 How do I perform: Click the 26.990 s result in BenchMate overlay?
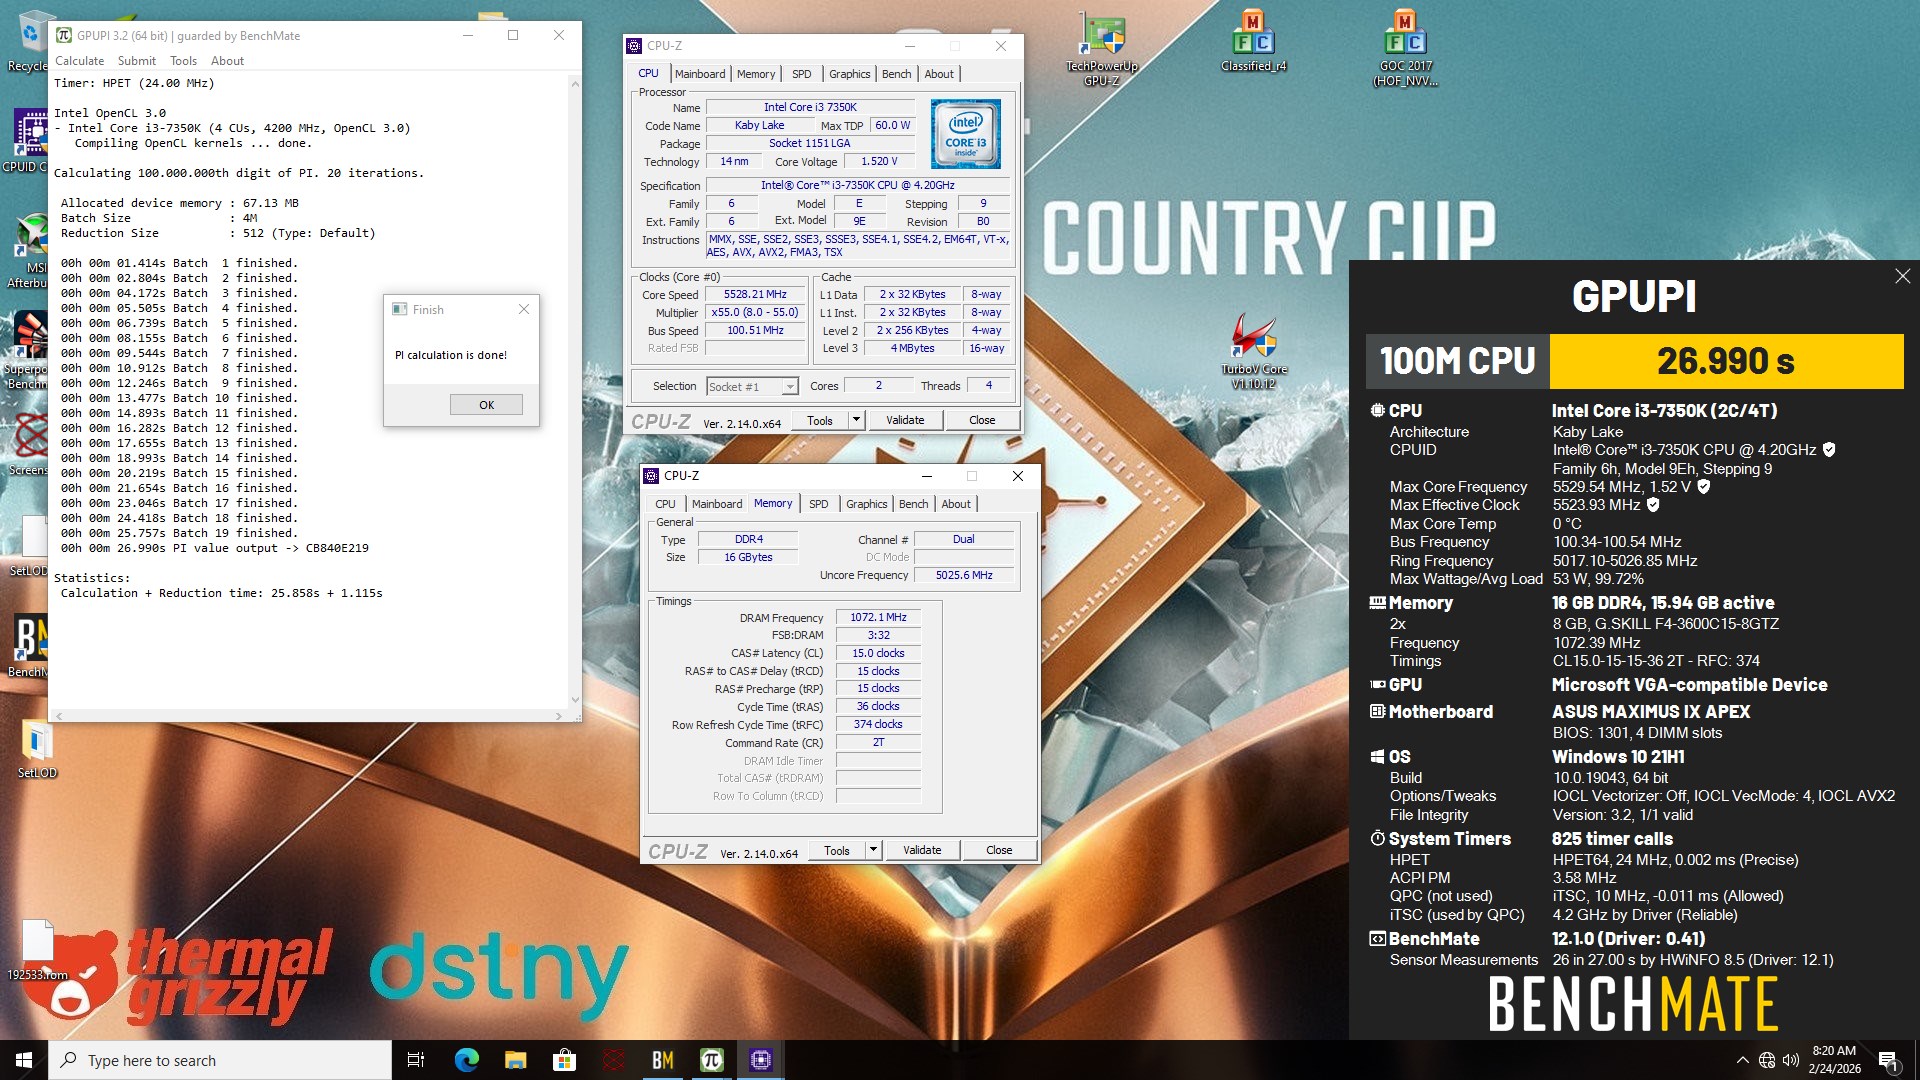(x=1725, y=361)
